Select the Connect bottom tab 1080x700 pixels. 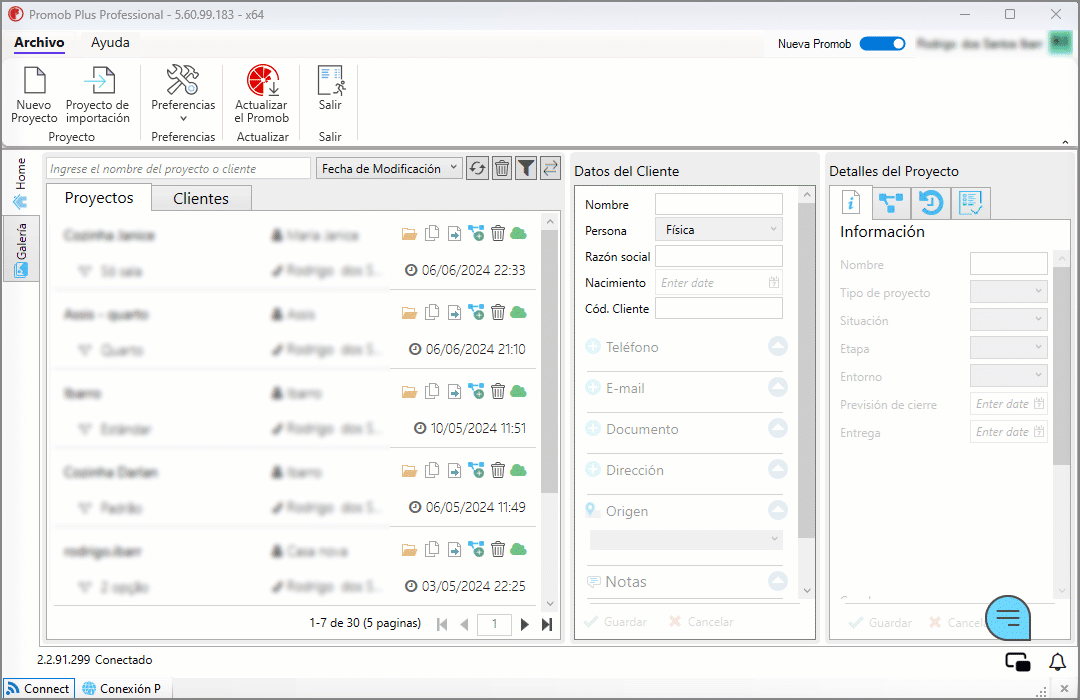tap(39, 688)
